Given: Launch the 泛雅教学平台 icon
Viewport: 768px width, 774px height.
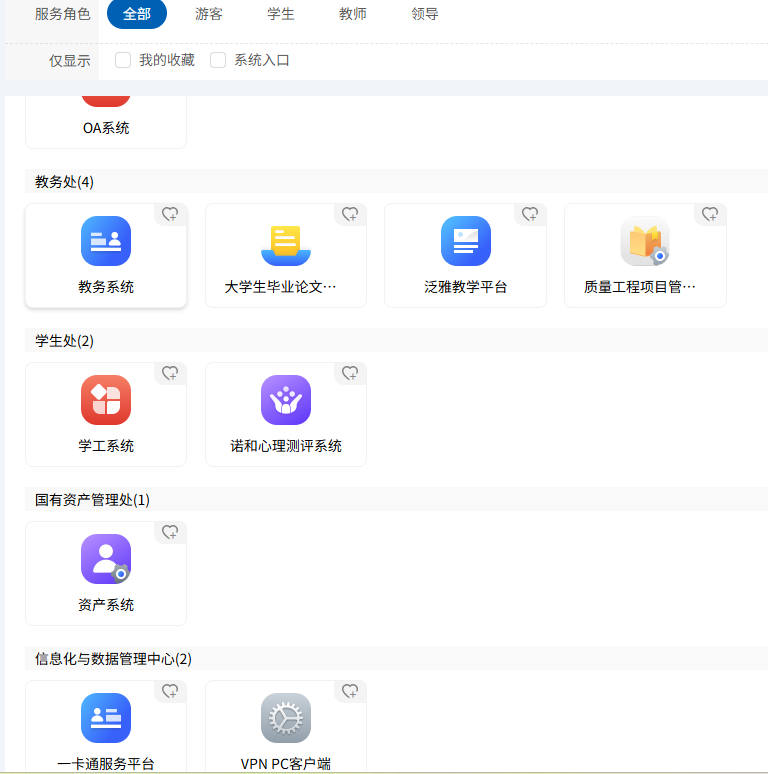Looking at the screenshot, I should pyautogui.click(x=466, y=241).
